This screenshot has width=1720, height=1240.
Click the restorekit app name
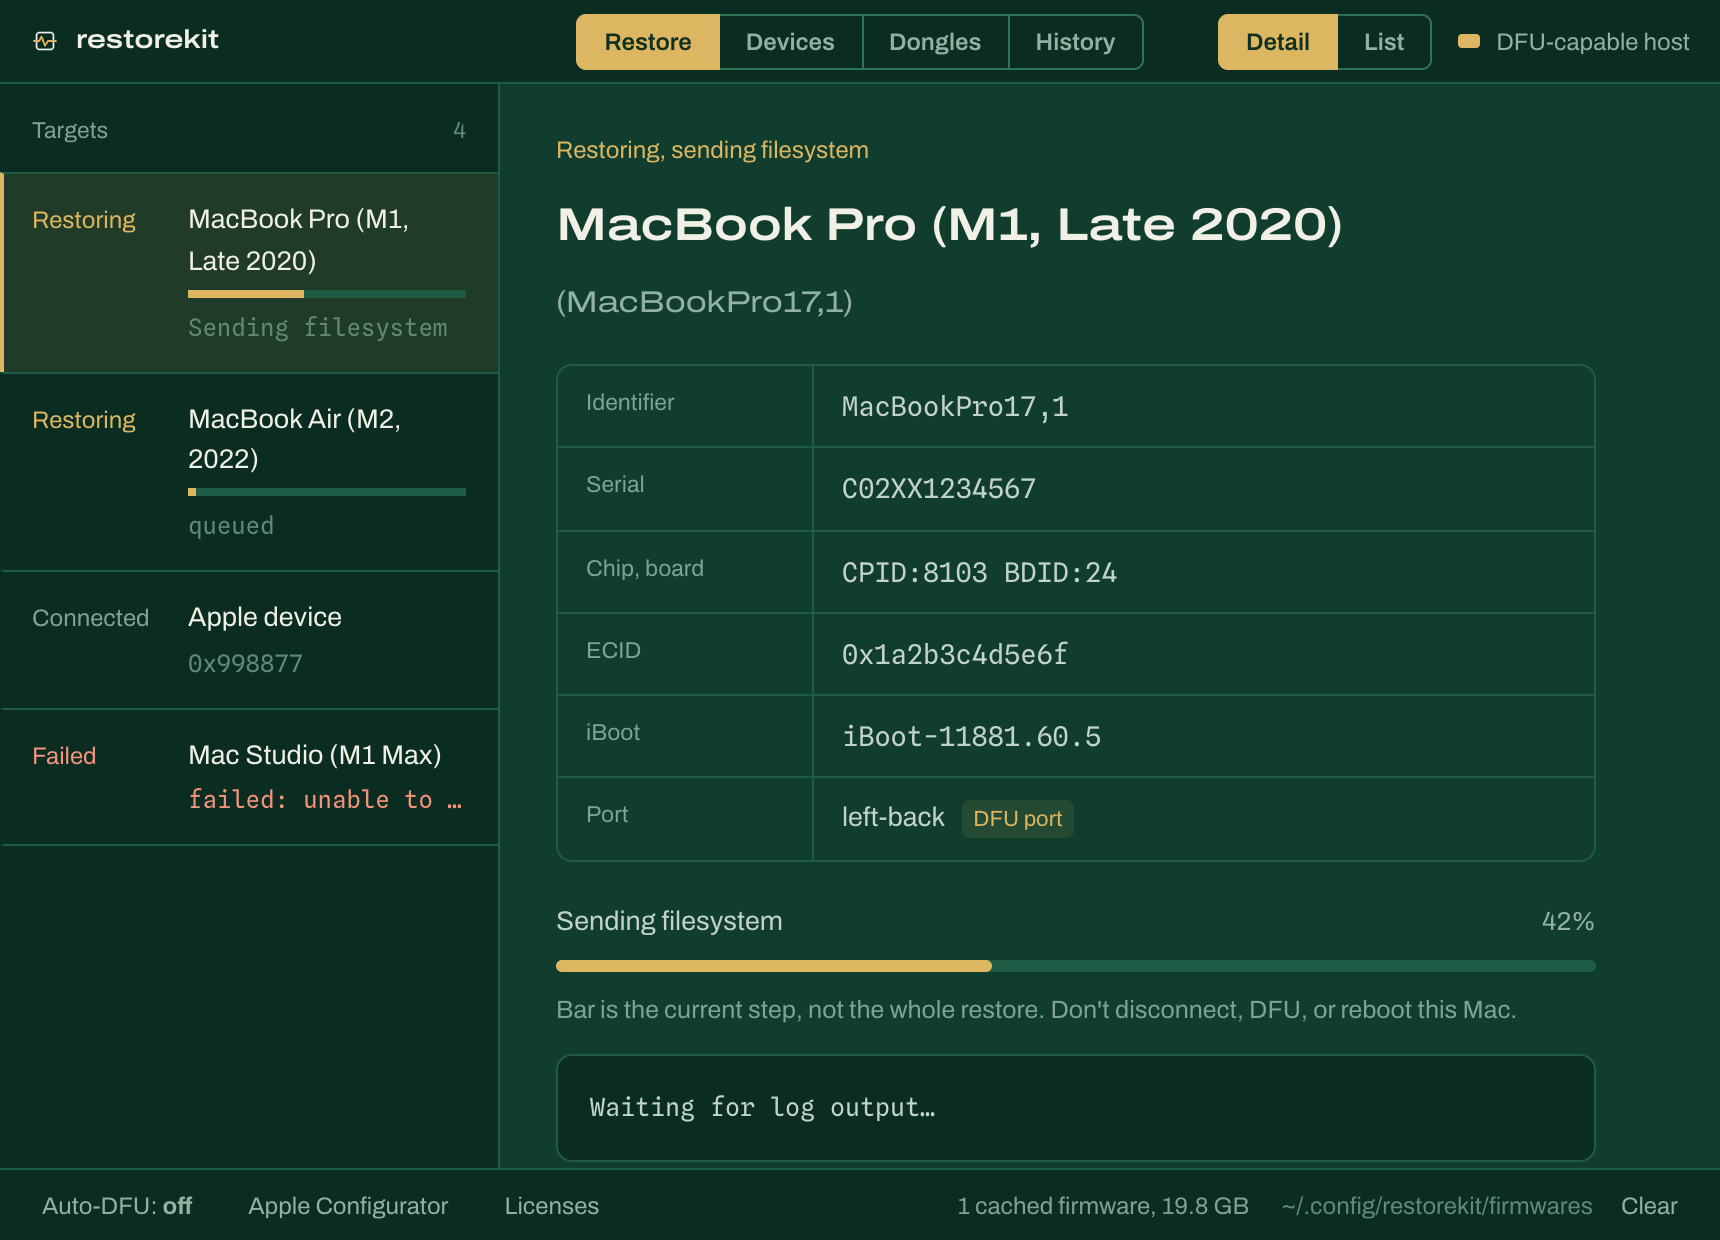(147, 40)
